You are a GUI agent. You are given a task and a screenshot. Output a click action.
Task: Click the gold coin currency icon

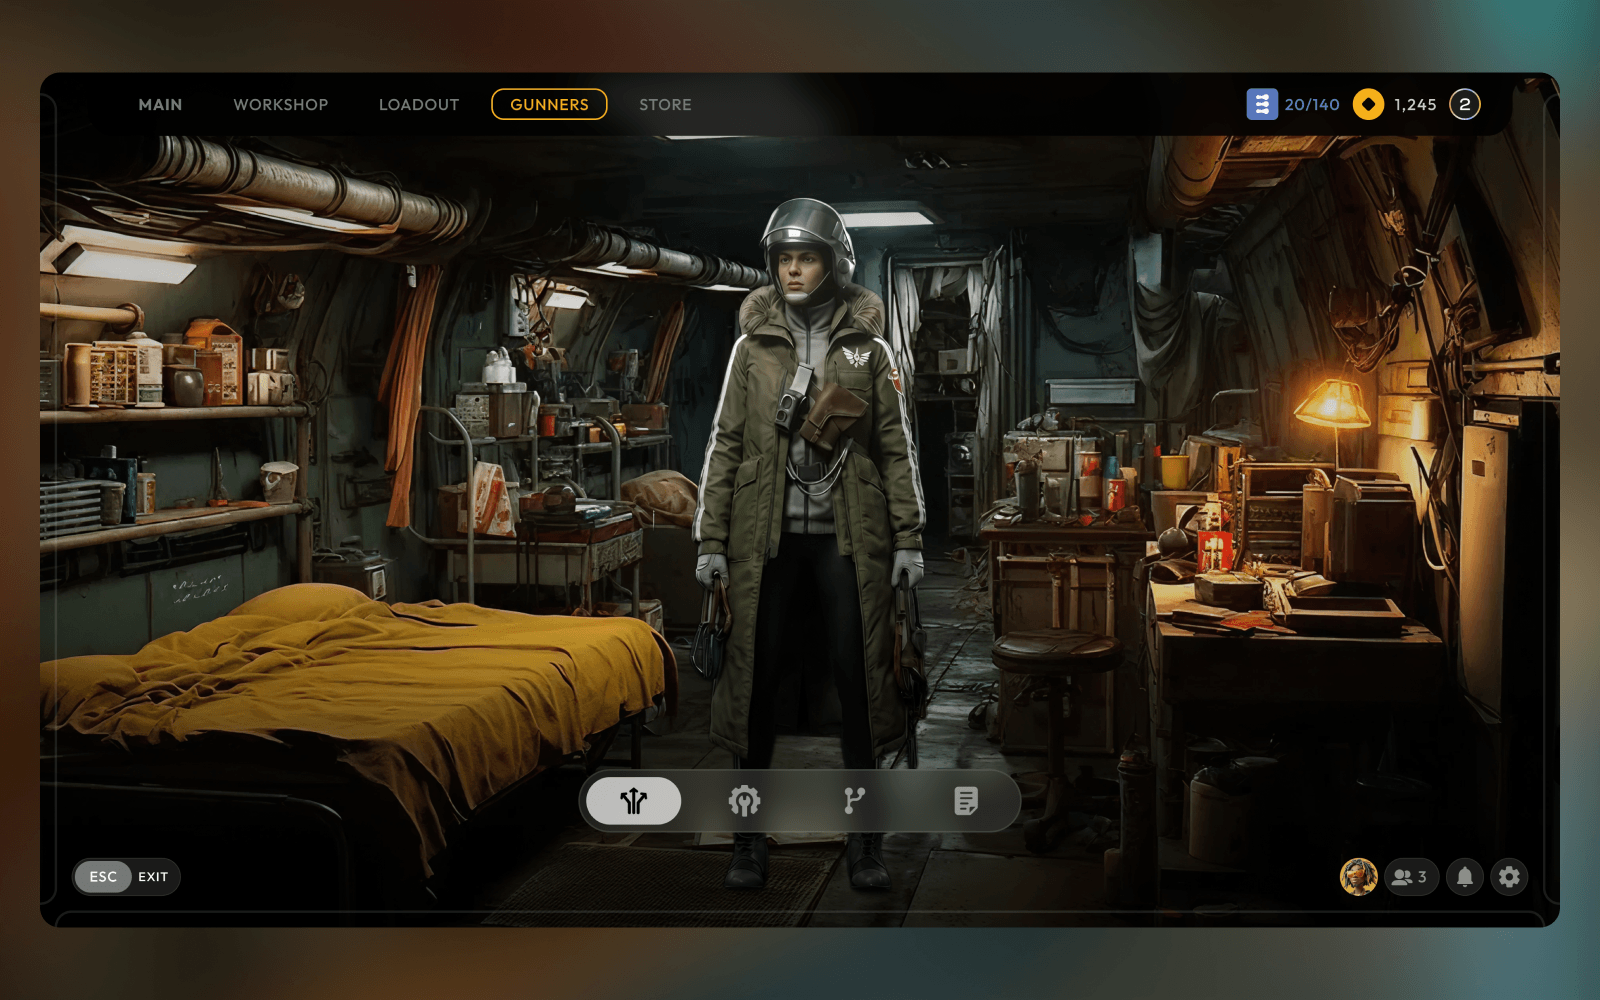point(1368,104)
